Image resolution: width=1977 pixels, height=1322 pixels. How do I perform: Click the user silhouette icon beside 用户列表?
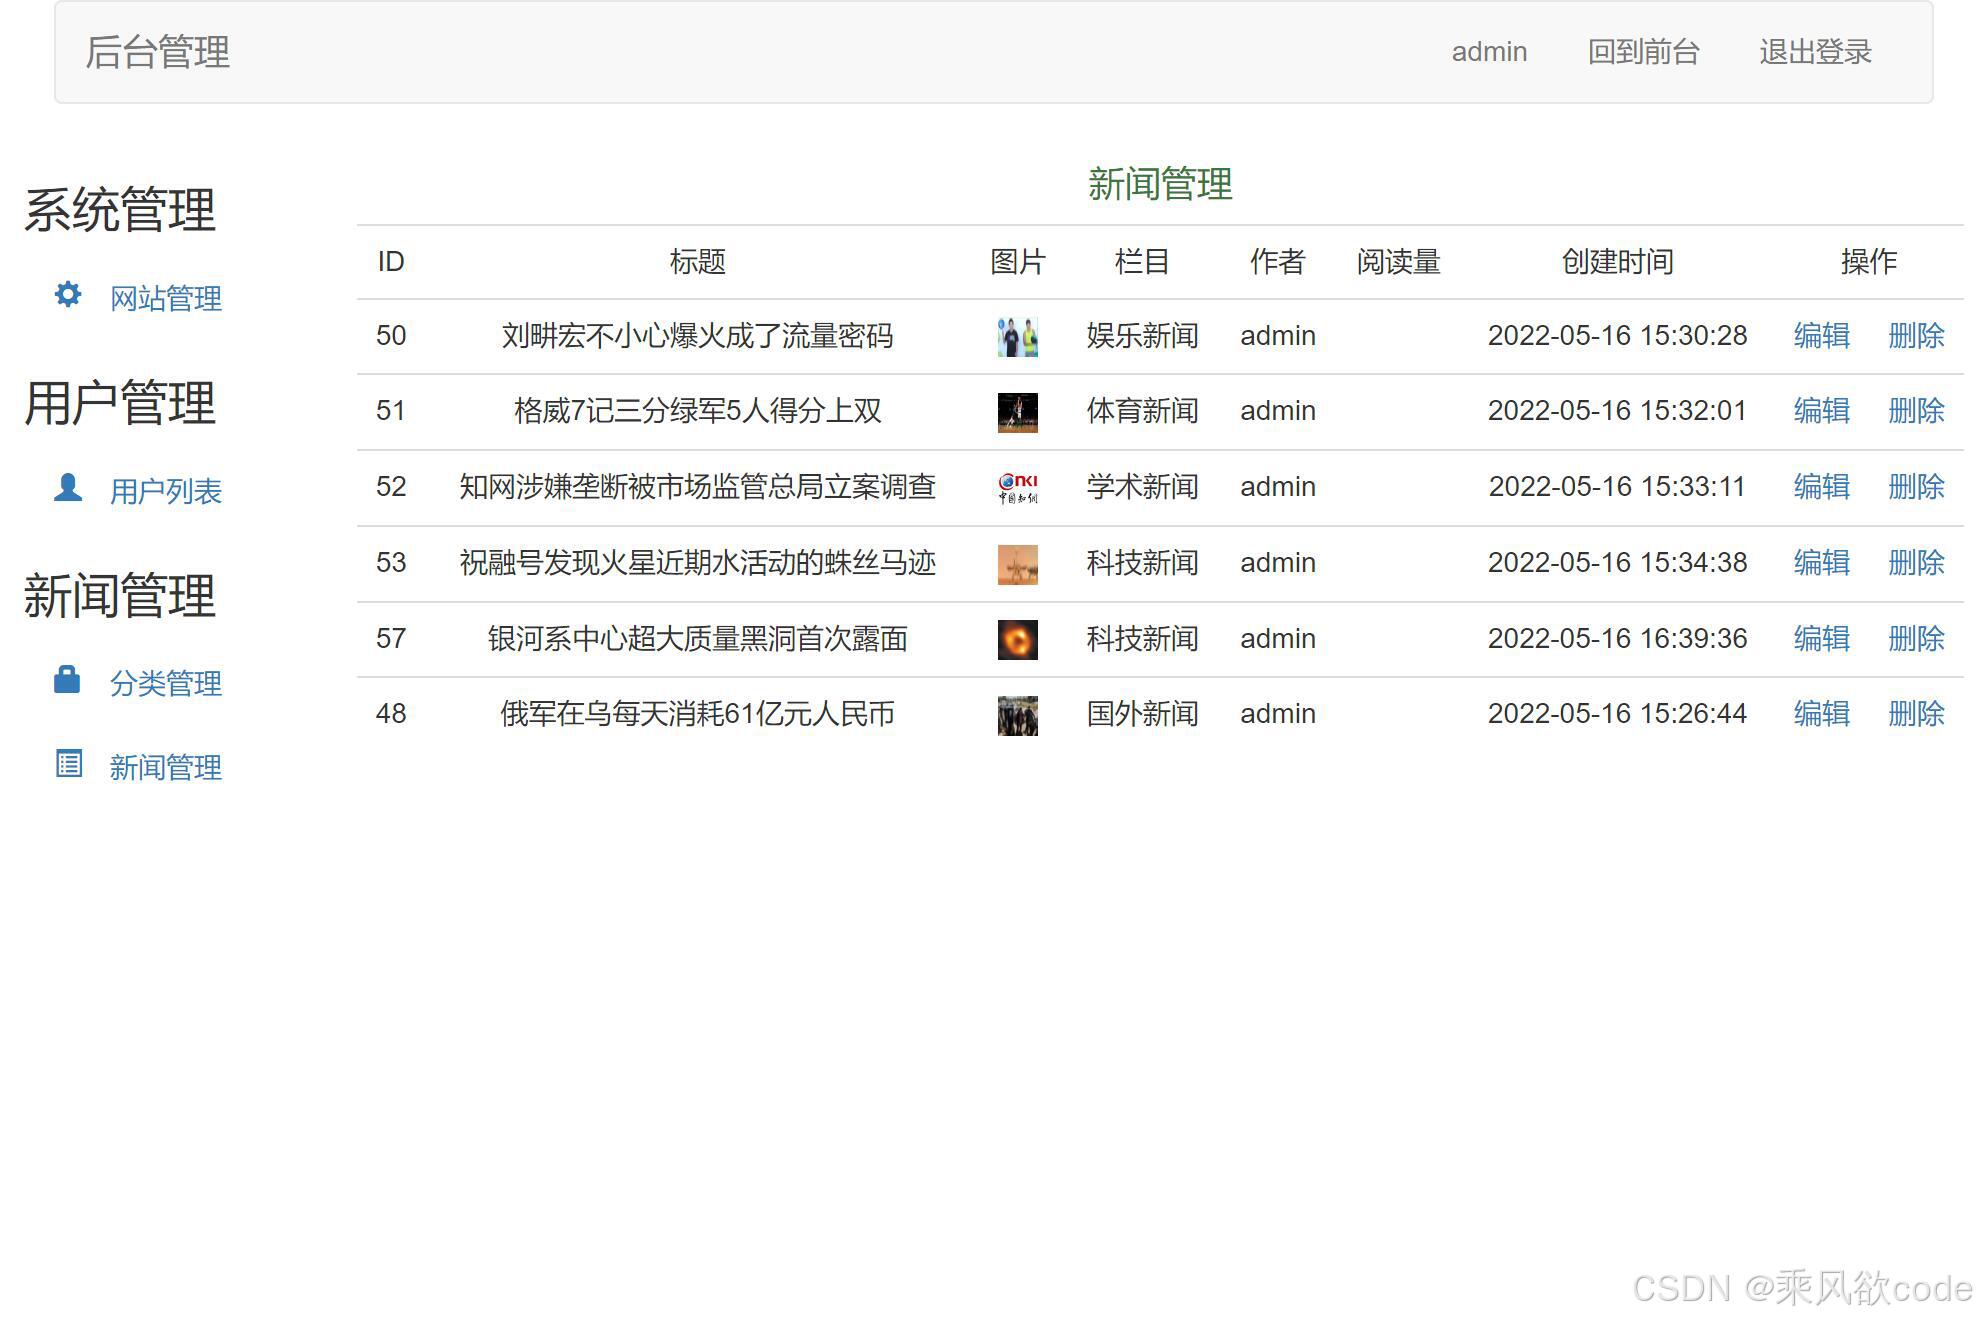[x=68, y=487]
